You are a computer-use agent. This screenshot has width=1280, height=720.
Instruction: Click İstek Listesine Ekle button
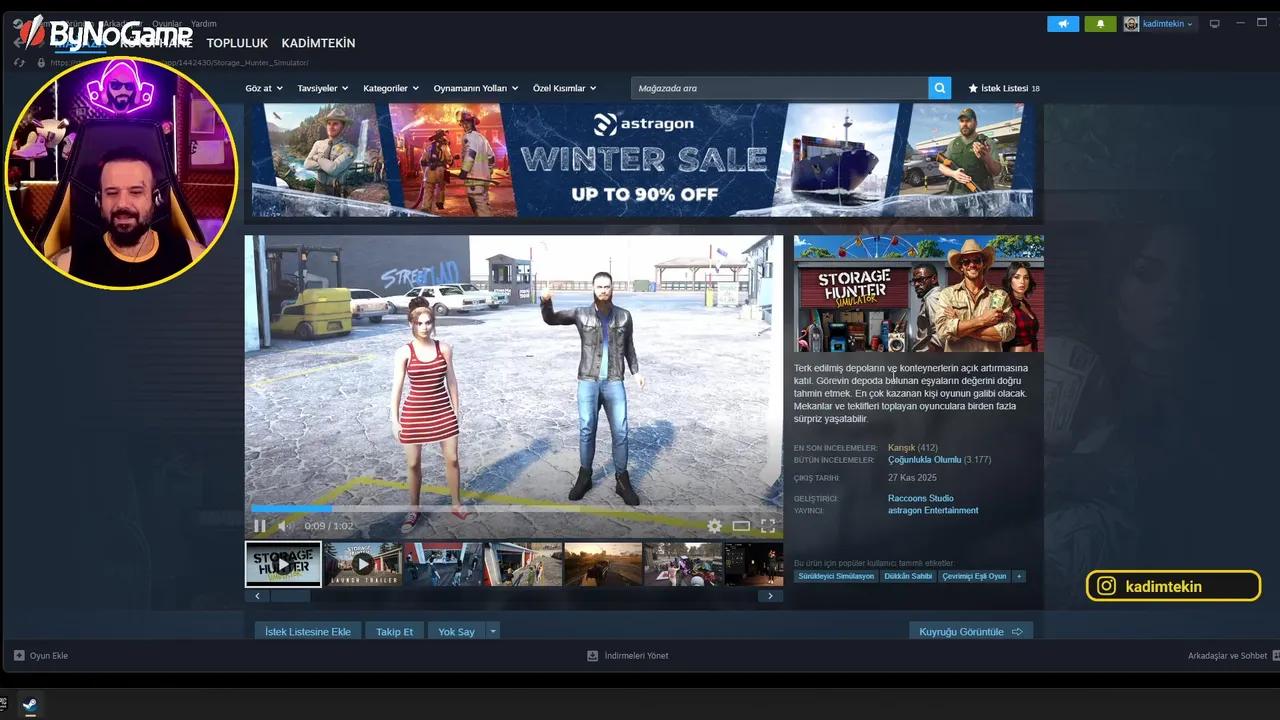(308, 632)
